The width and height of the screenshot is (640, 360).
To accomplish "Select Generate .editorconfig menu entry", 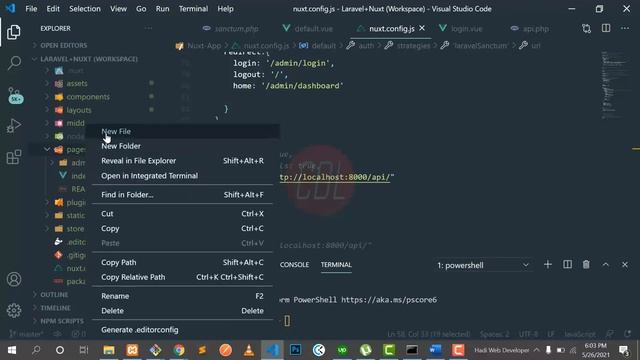I will (x=182, y=330).
